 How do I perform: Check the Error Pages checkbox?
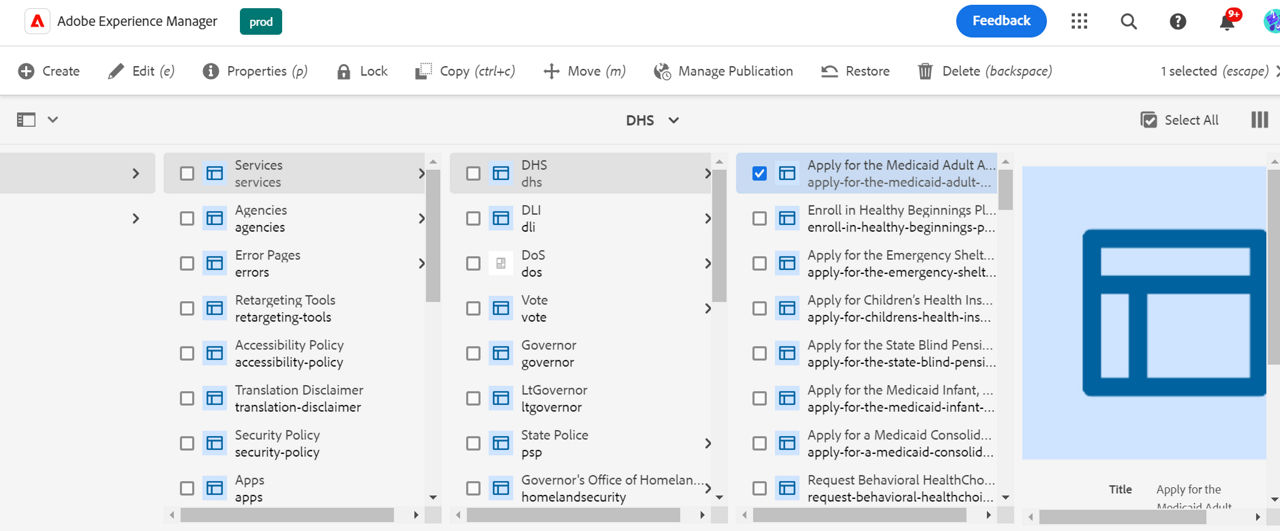(x=187, y=263)
